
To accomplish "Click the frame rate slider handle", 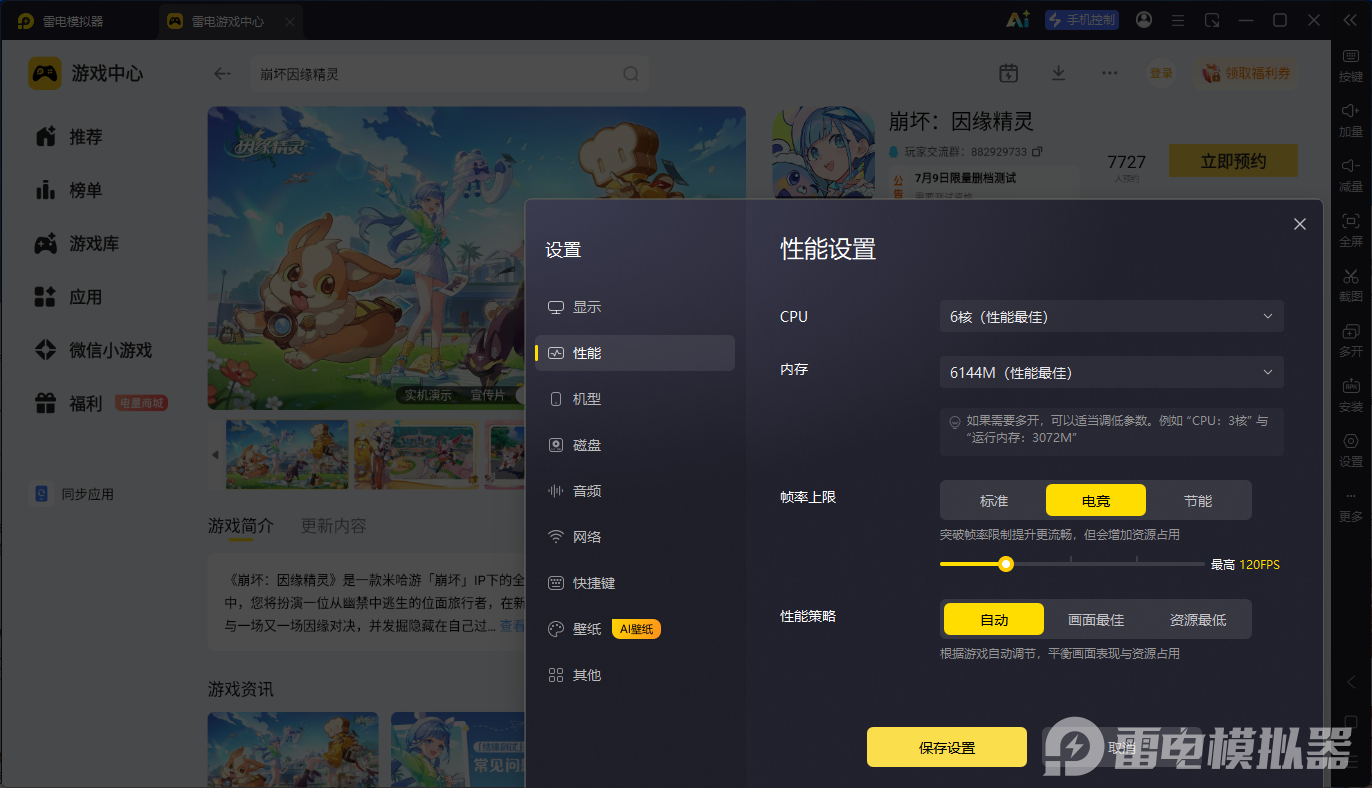I will click(x=1006, y=564).
